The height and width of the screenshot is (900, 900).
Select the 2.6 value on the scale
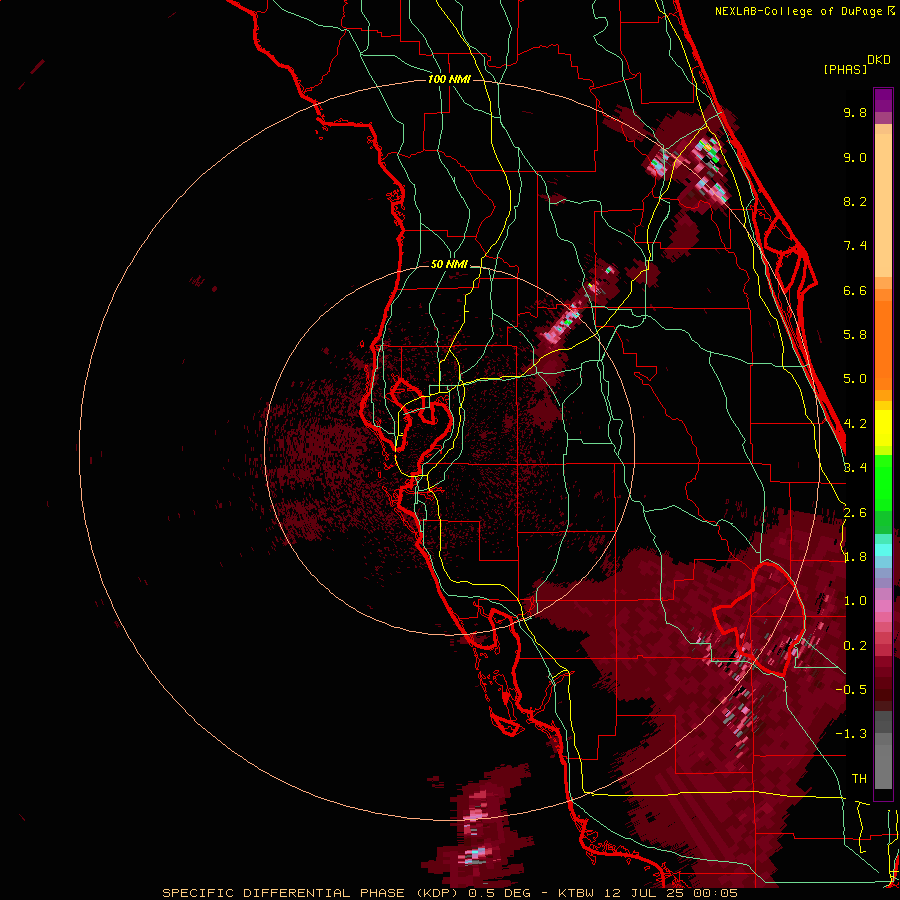pos(855,513)
